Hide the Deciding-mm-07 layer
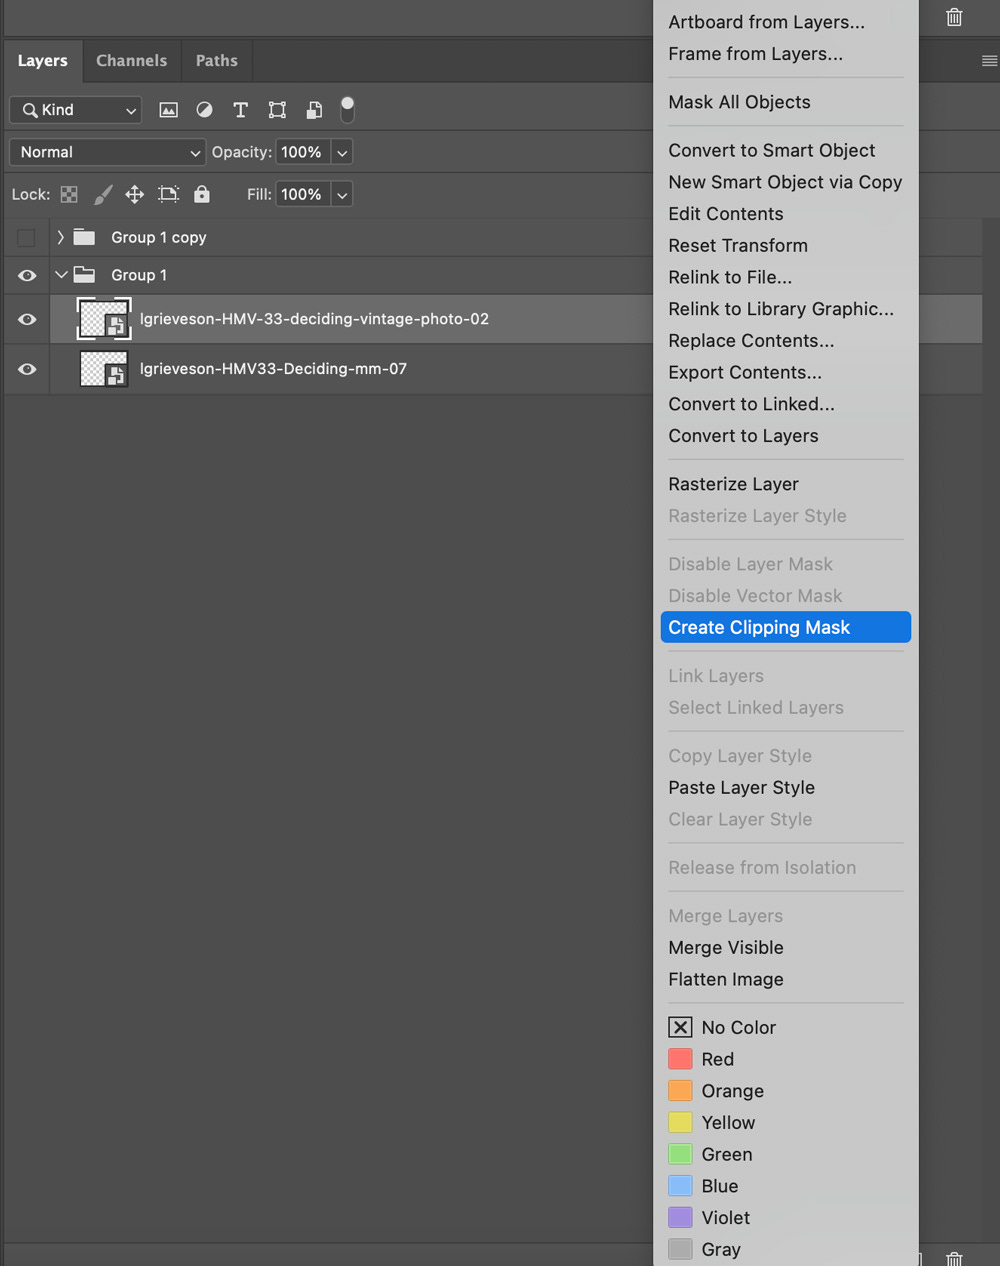This screenshot has width=1000, height=1266. 27,369
